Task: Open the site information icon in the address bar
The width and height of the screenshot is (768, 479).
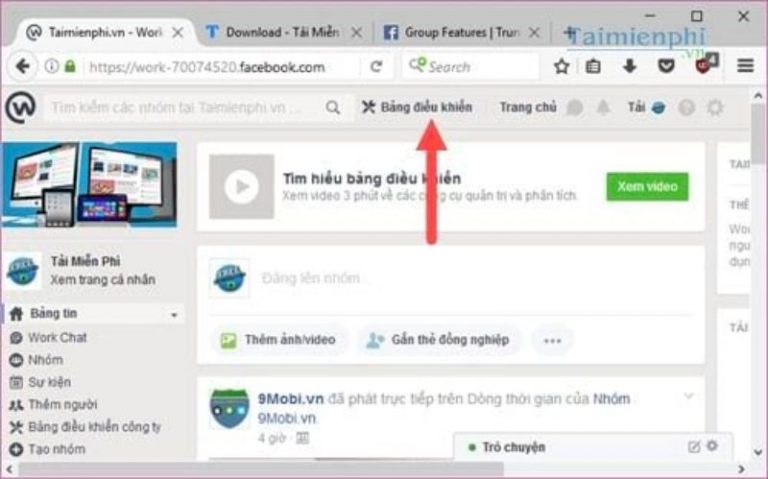Action: pyautogui.click(x=51, y=66)
